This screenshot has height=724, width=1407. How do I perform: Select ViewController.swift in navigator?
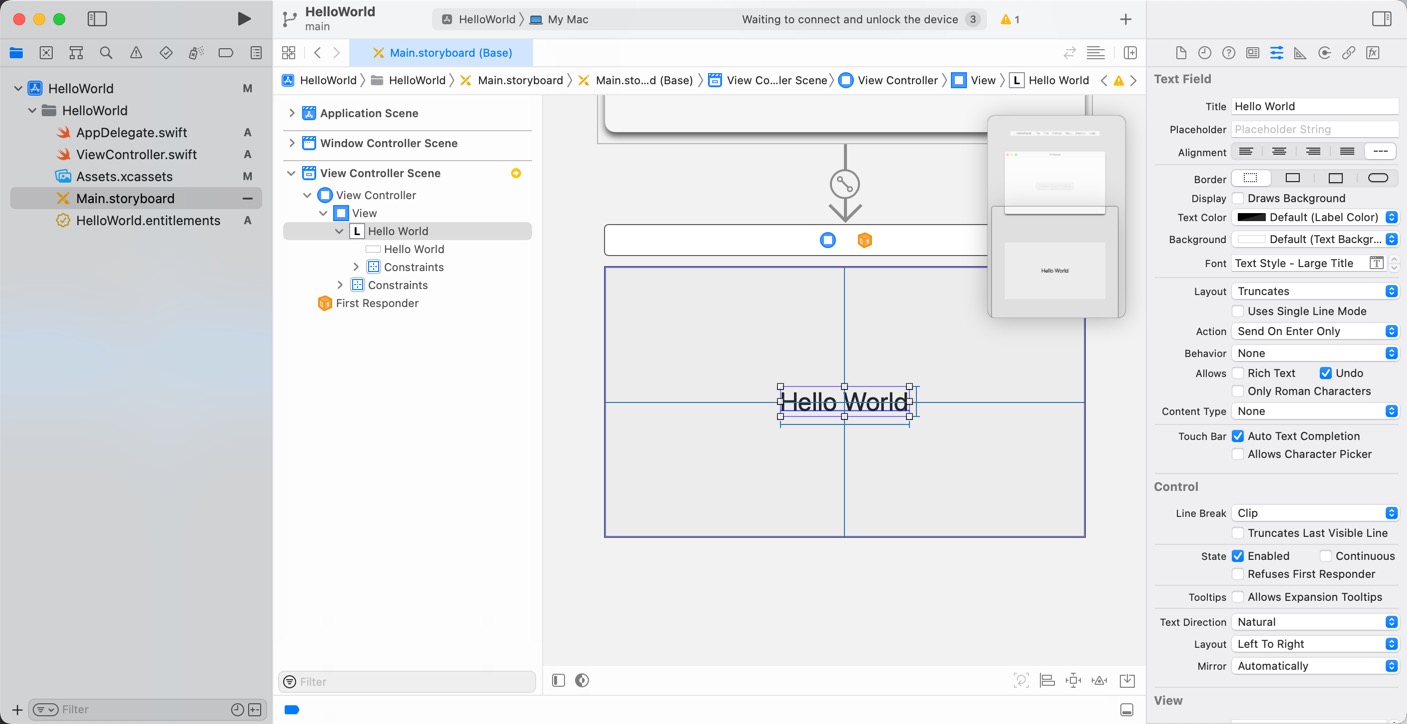tap(136, 154)
